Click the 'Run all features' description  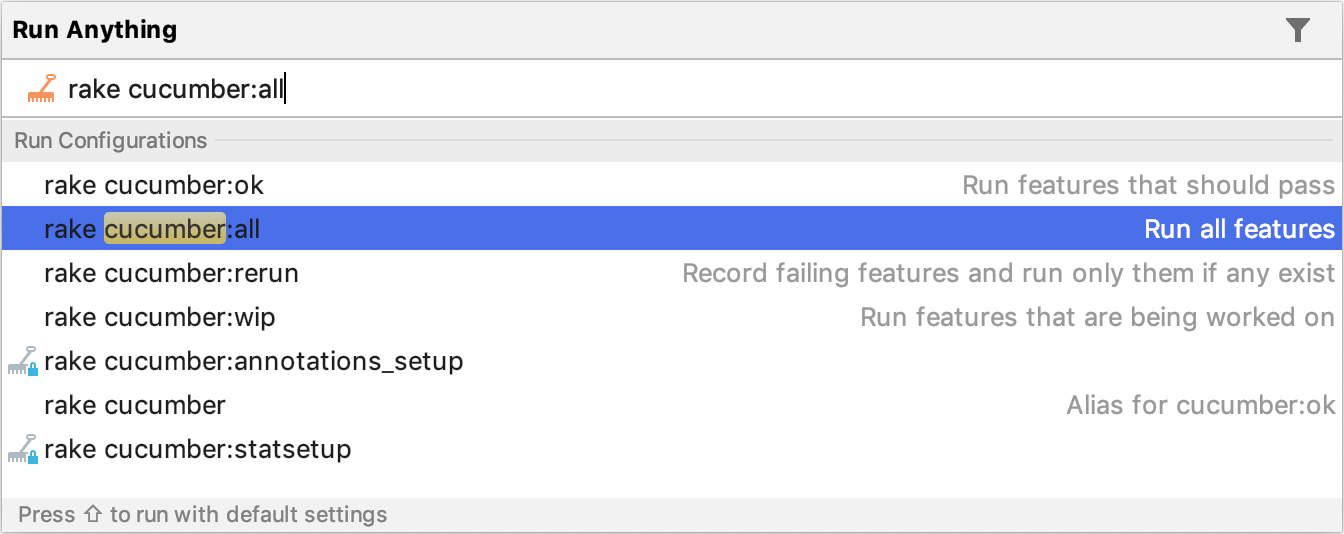[x=1239, y=229]
